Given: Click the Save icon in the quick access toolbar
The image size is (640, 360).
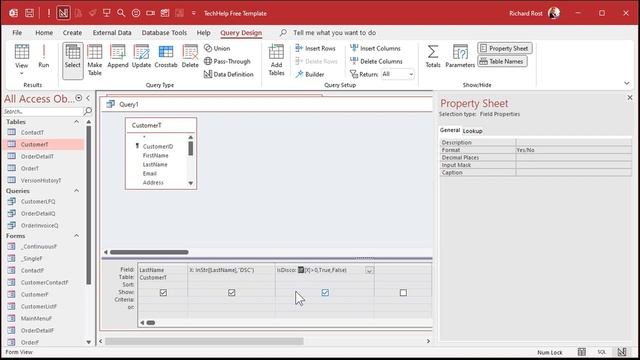Looking at the screenshot, I should 29,13.
